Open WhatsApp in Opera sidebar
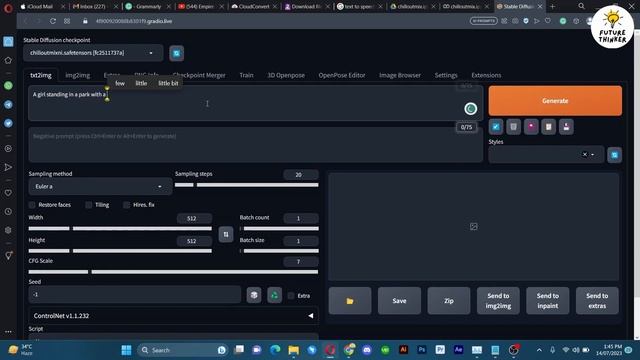 click(x=8, y=86)
